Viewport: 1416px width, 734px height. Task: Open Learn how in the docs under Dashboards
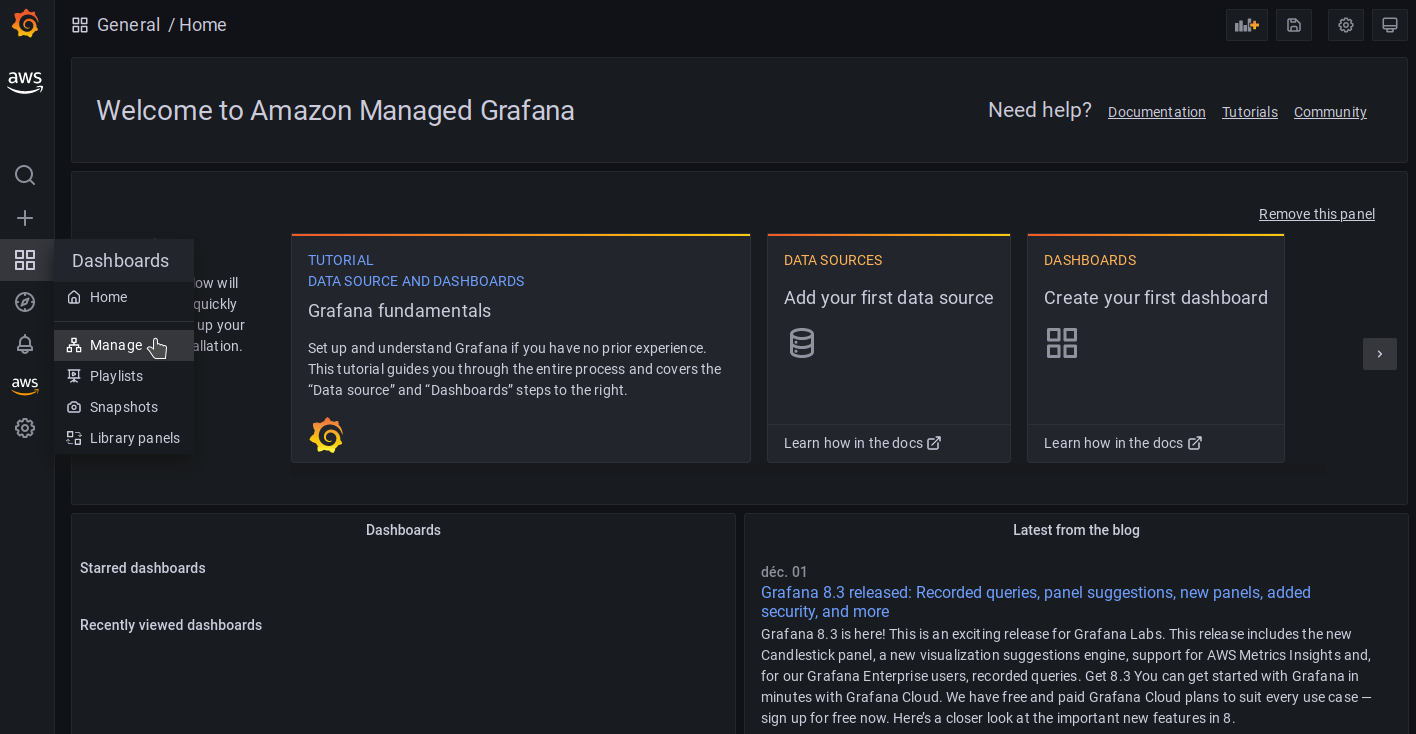1123,443
